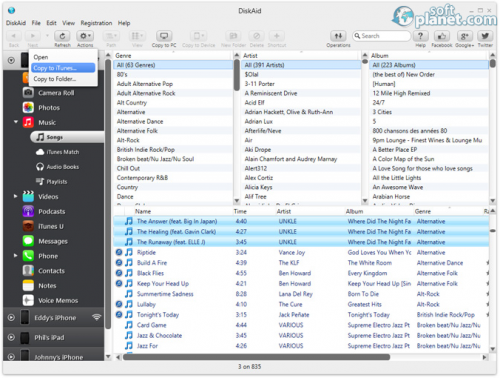Expand the Videos tree node
This screenshot has height=378, width=500.
[15, 196]
